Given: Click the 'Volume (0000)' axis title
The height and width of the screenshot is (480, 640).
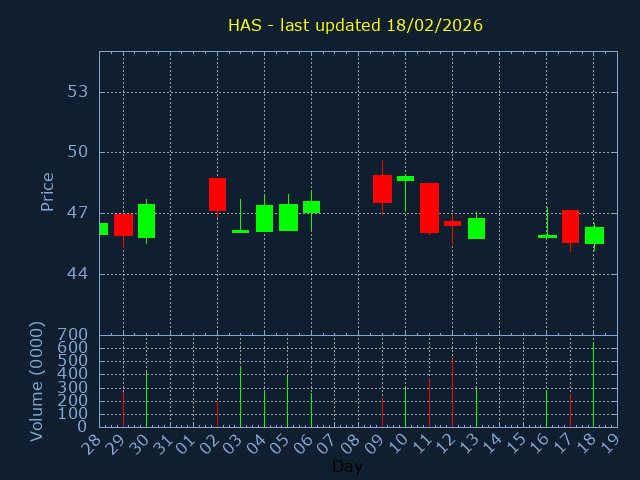Looking at the screenshot, I should click(x=37, y=382).
